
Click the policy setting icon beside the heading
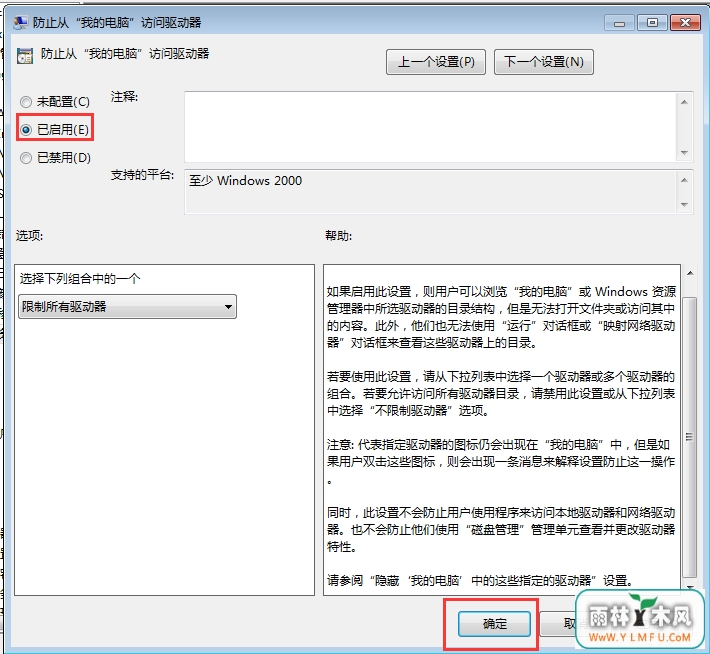coord(25,56)
